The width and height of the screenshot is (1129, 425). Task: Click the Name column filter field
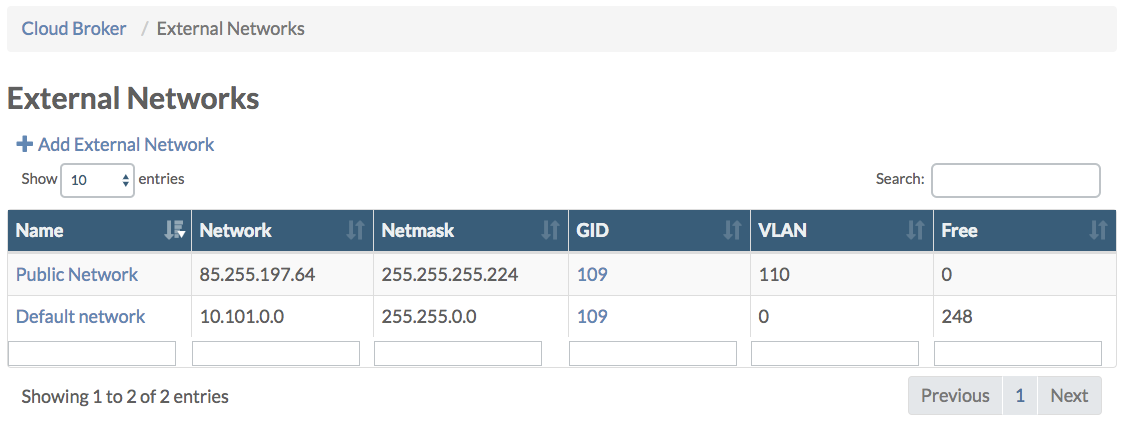[92, 353]
